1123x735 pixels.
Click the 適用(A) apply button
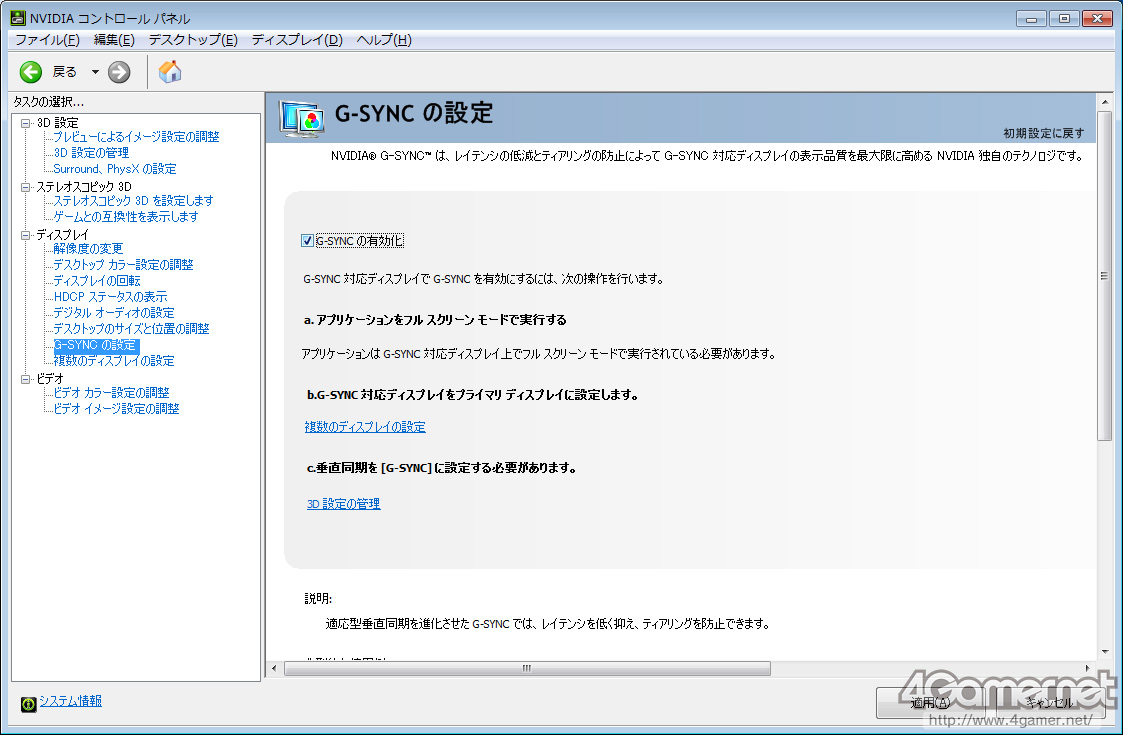(x=930, y=702)
